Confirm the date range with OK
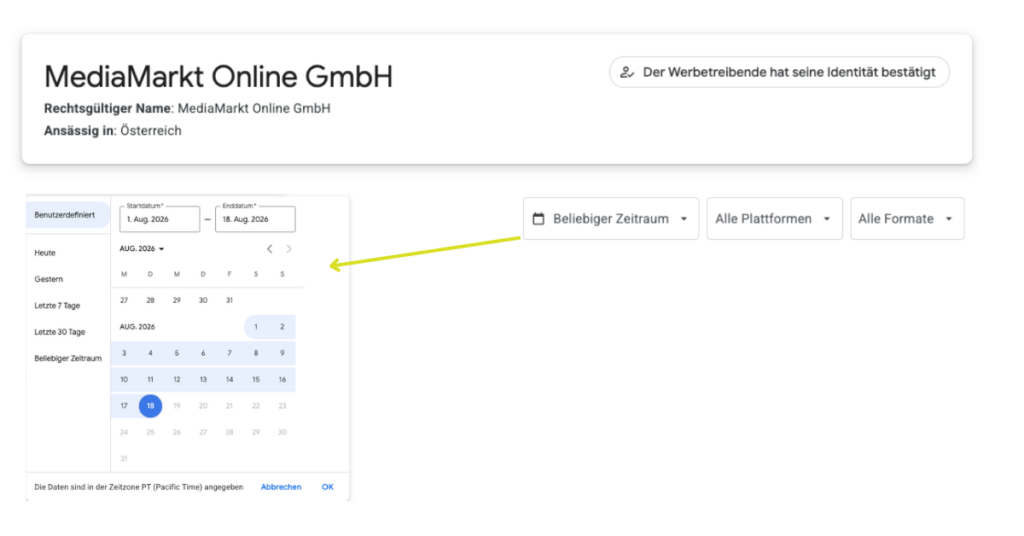1024x536 pixels. click(x=328, y=487)
